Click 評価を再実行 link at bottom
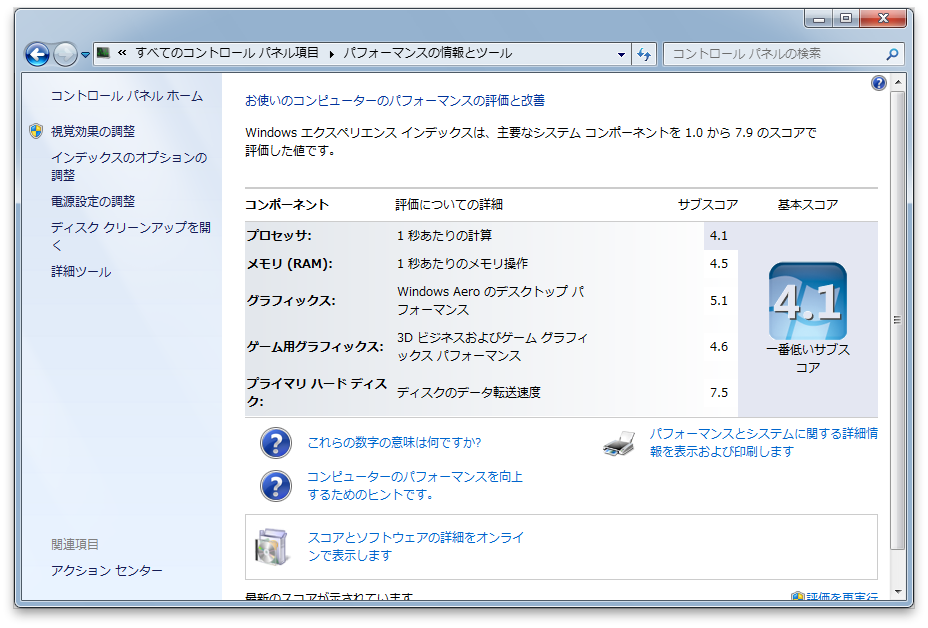928x628 pixels. [841, 595]
